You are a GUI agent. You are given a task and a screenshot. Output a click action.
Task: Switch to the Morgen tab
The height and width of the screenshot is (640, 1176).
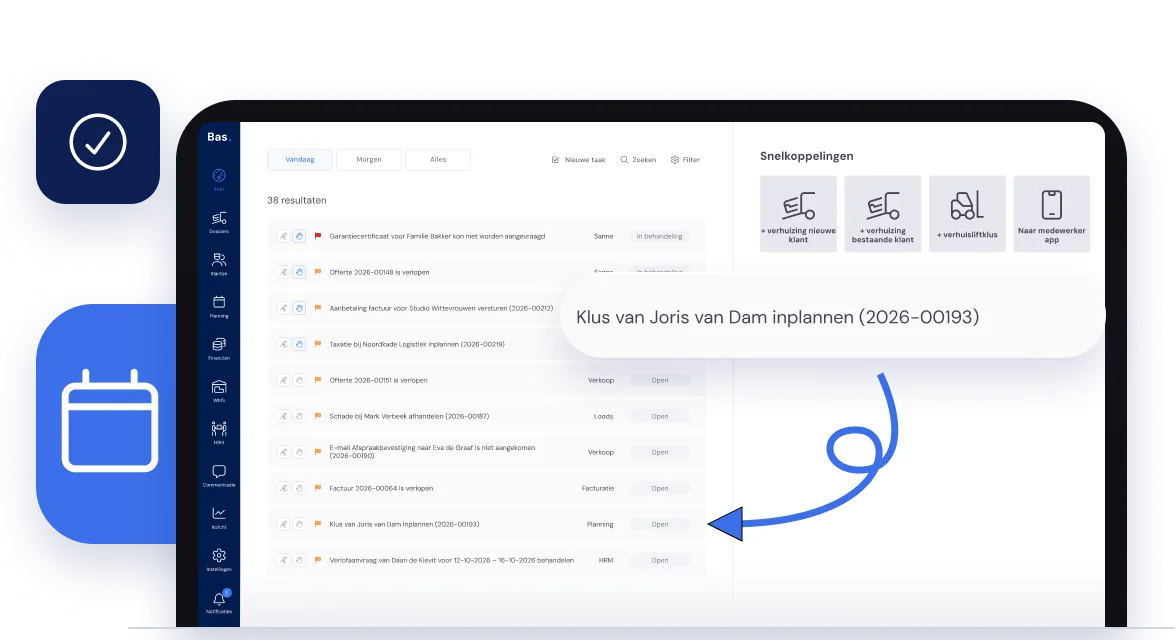pyautogui.click(x=369, y=160)
